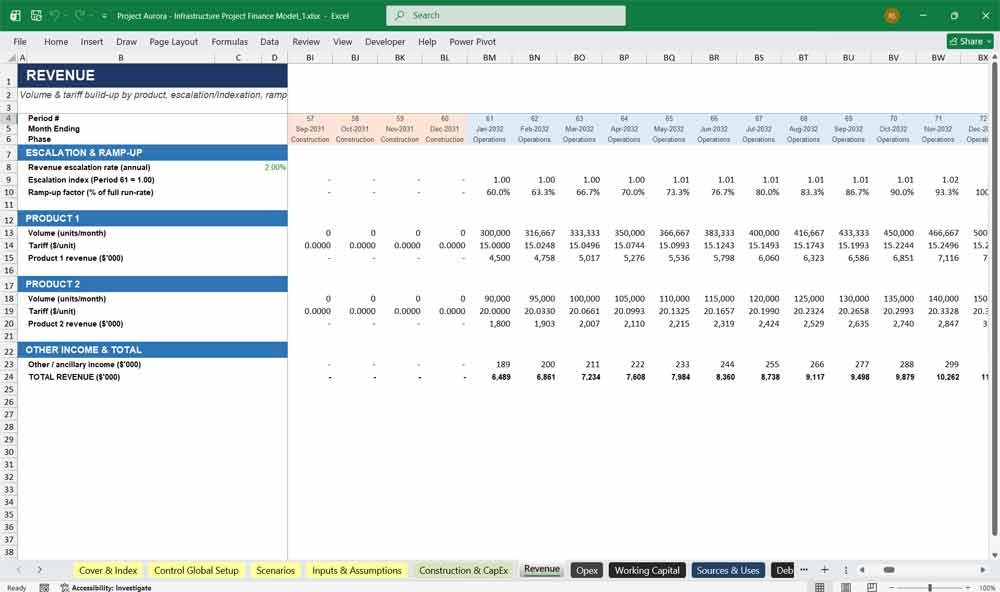Select the green 2.00% escalation rate cell

click(275, 167)
